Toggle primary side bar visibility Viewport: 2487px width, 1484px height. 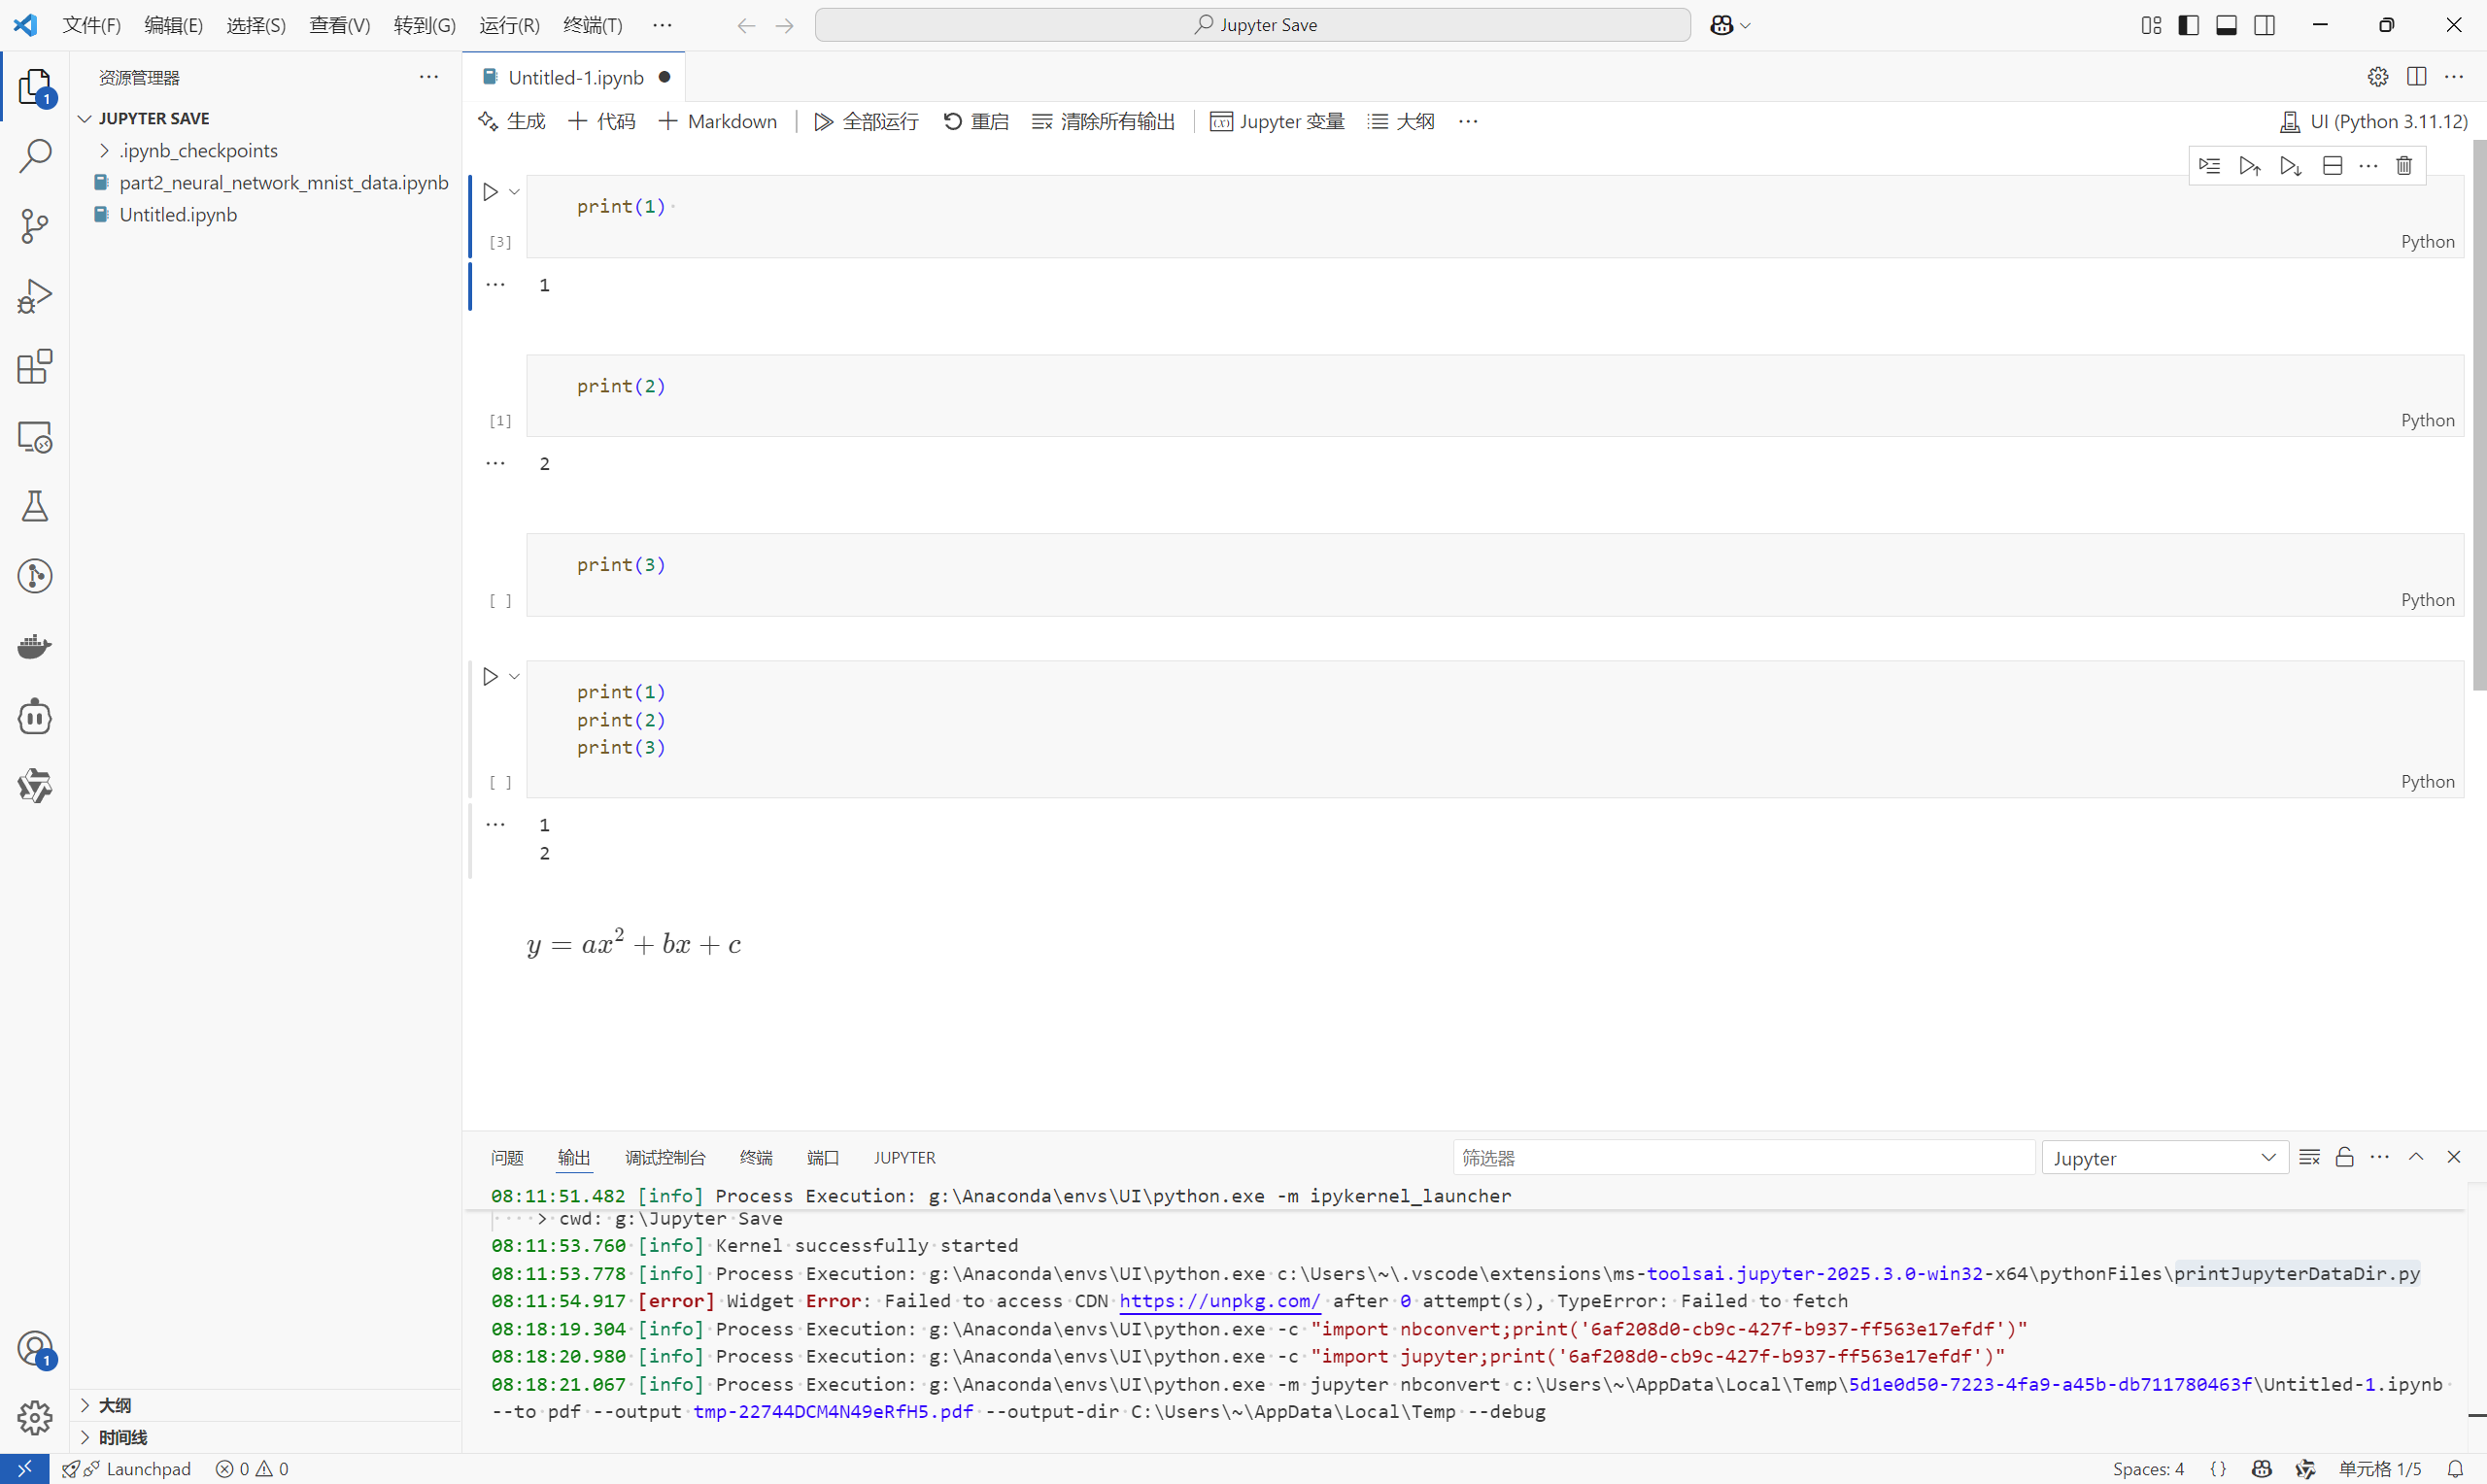(x=2188, y=25)
